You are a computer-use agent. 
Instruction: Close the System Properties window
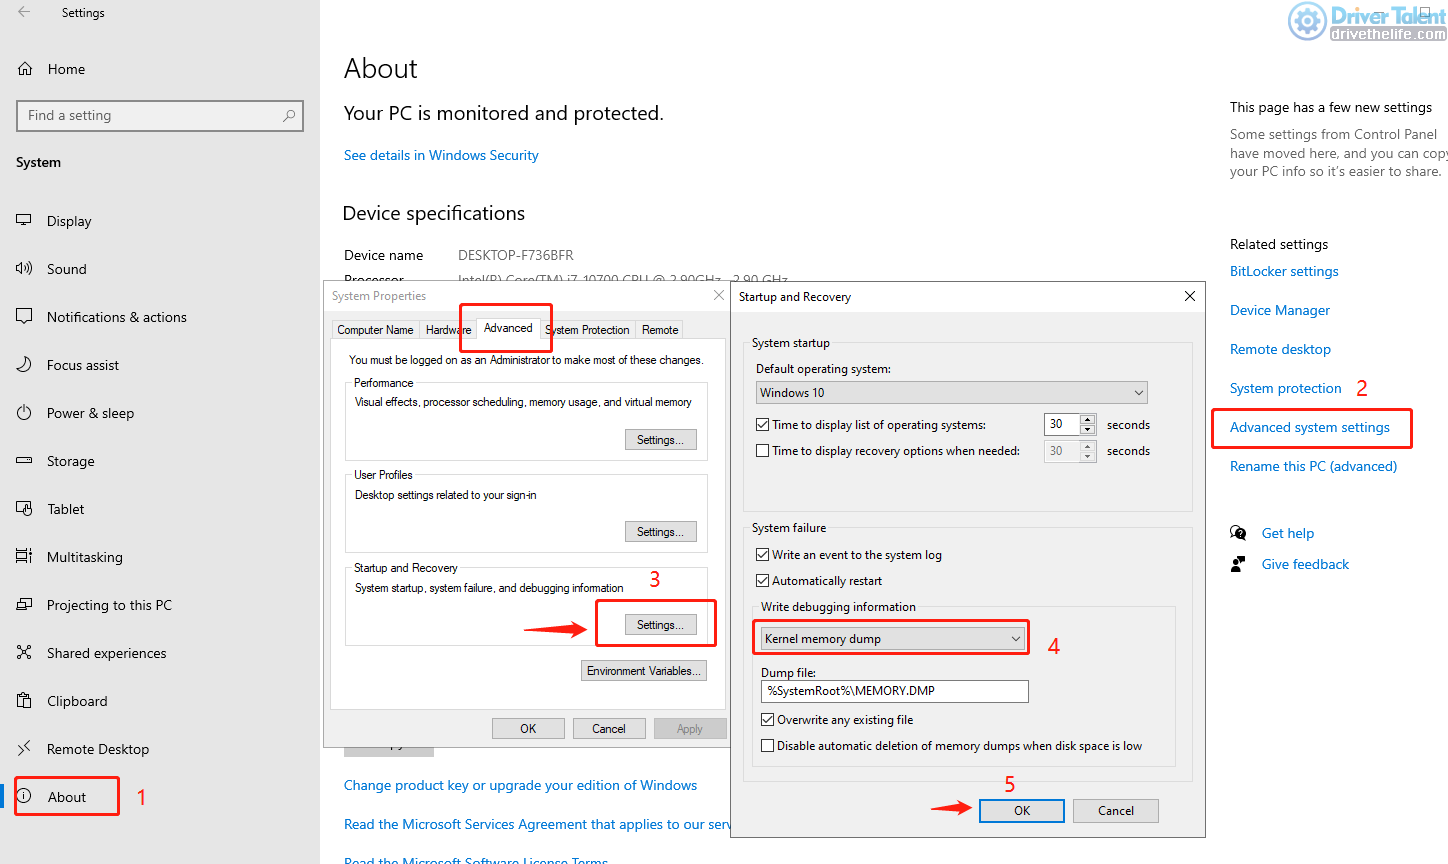(x=718, y=295)
